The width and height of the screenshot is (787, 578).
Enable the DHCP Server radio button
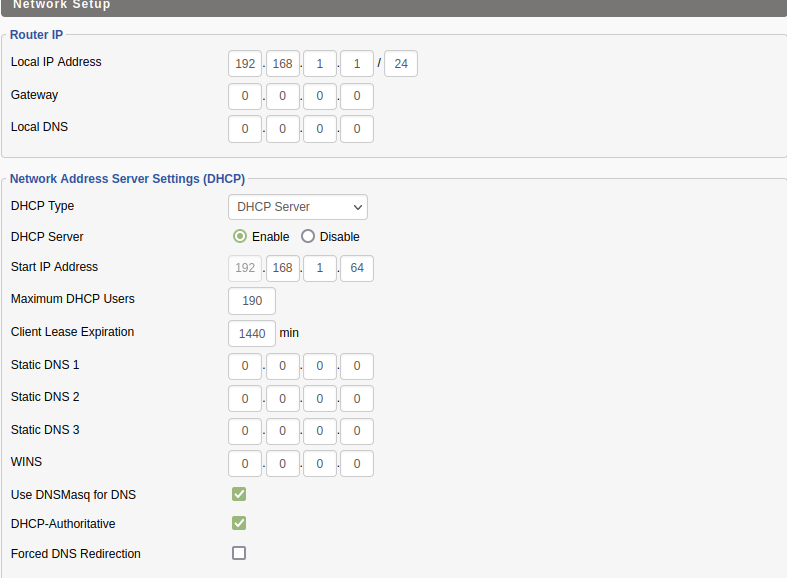[x=240, y=237]
